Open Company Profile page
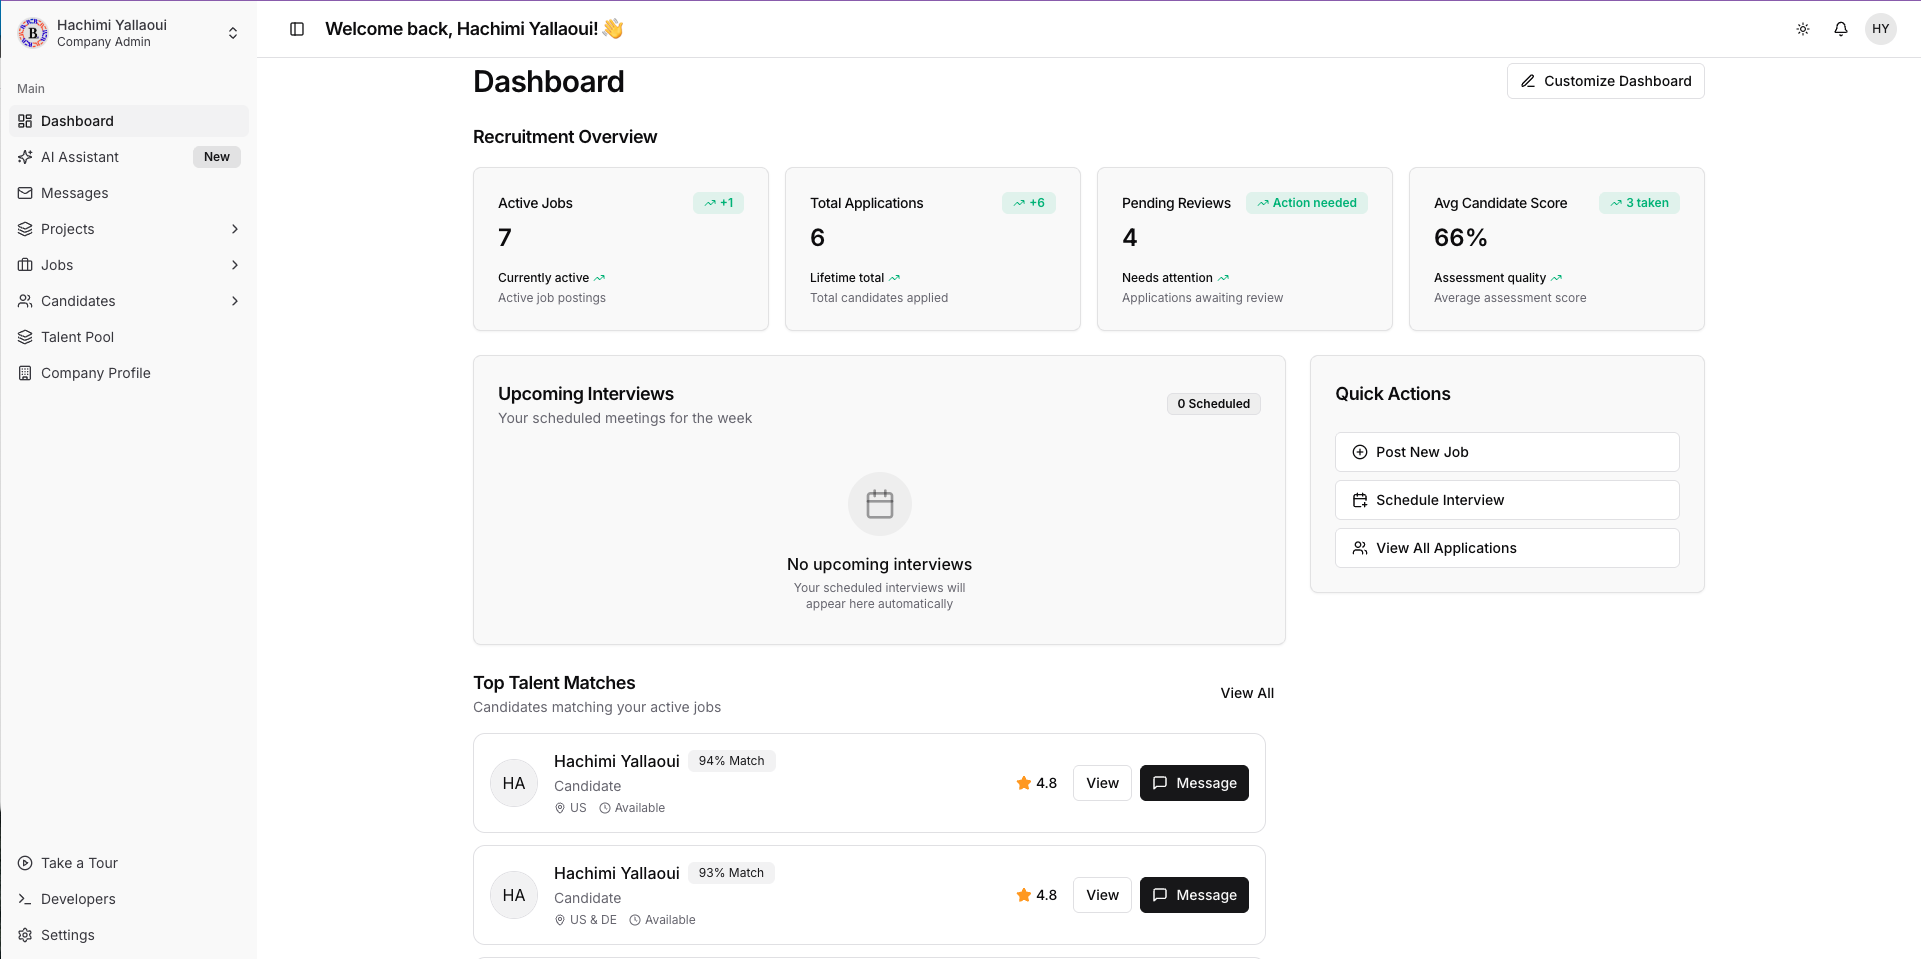Screen dimensions: 1921x959 click(x=129, y=373)
